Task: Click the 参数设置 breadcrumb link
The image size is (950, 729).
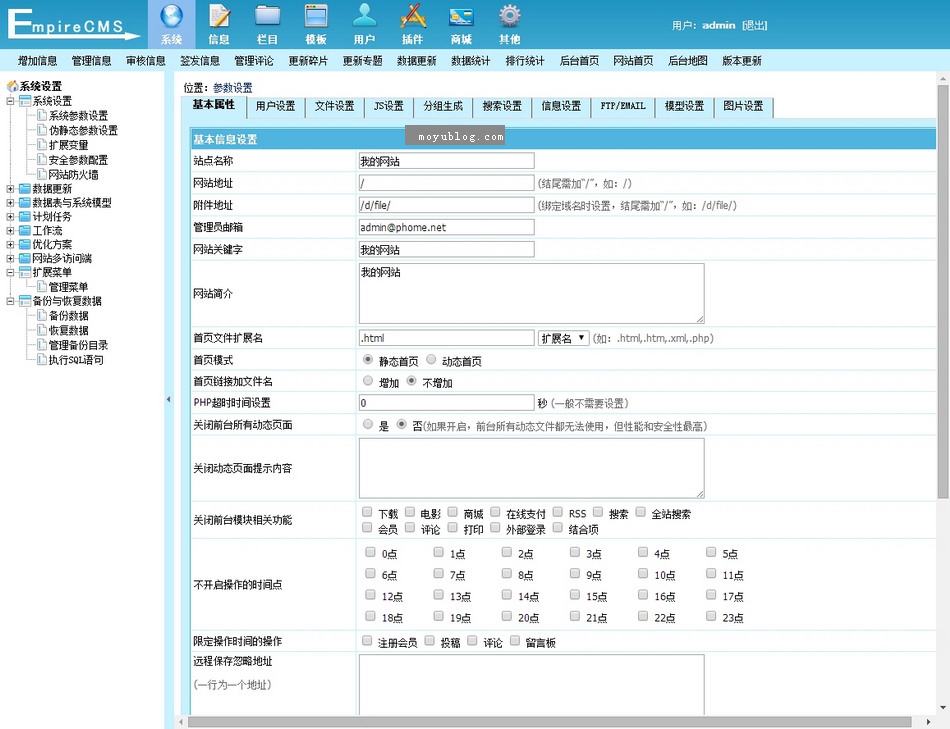Action: click(233, 88)
